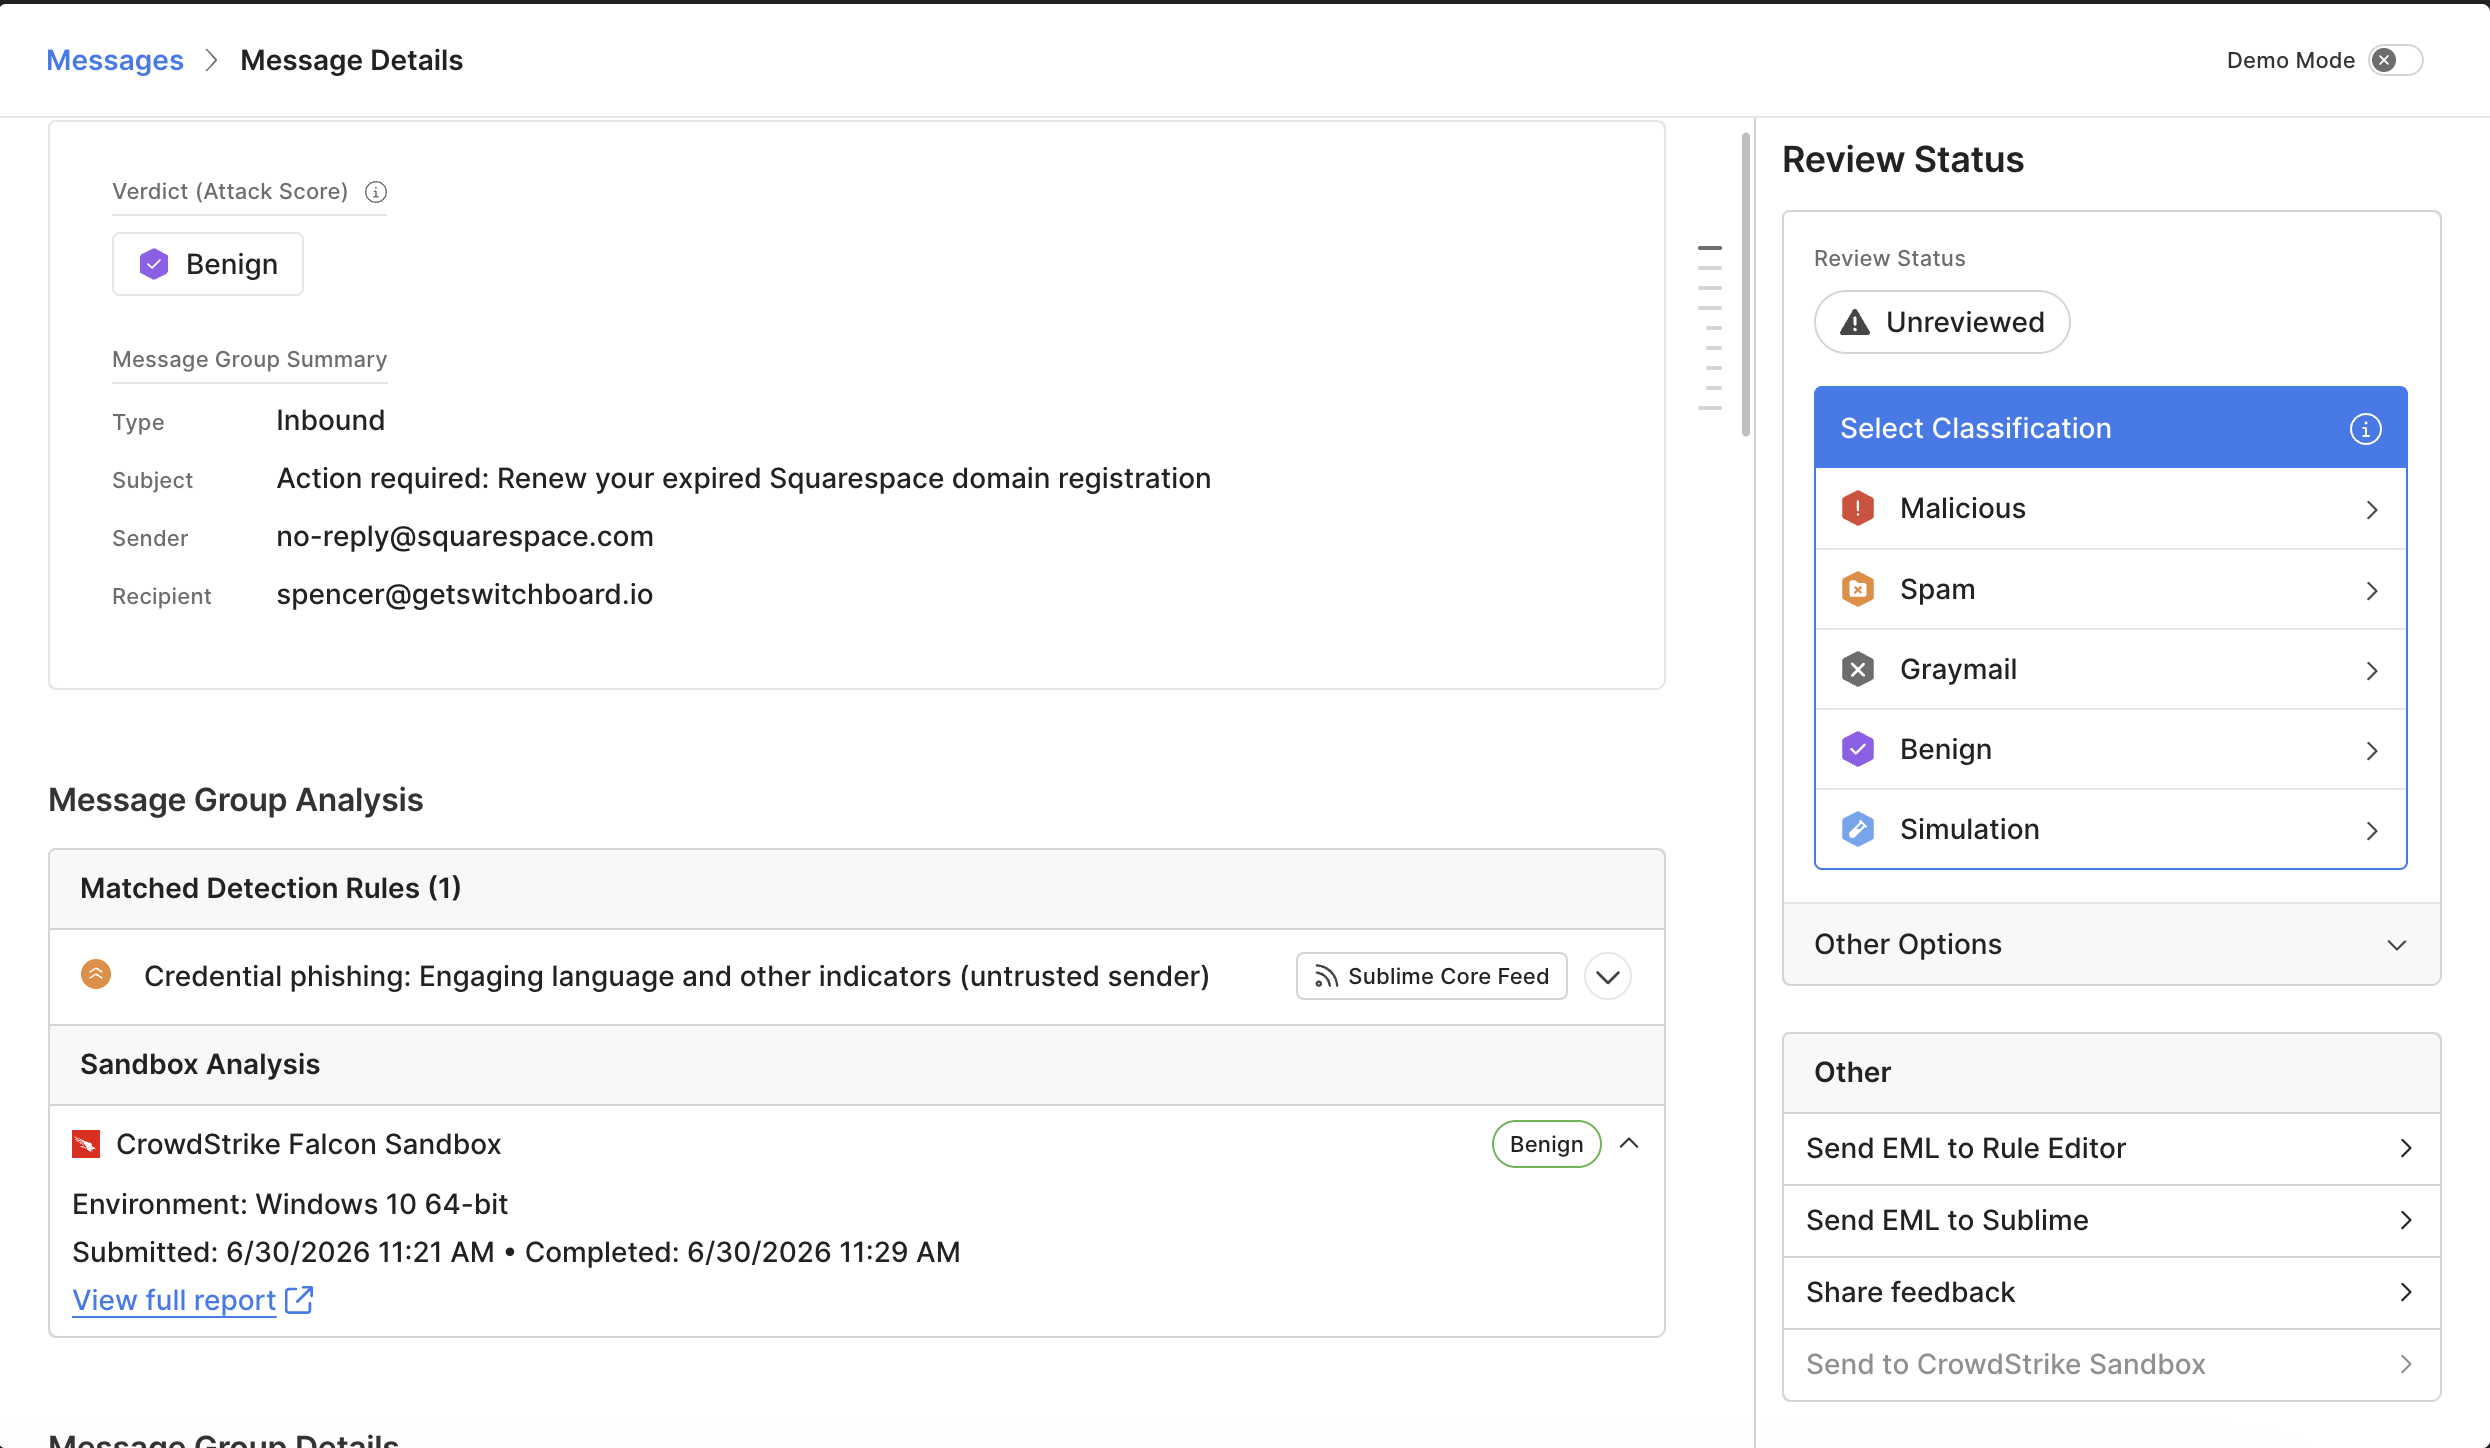Select the Malicious classification option
Screen dimensions: 2490x1448
(x=2110, y=509)
